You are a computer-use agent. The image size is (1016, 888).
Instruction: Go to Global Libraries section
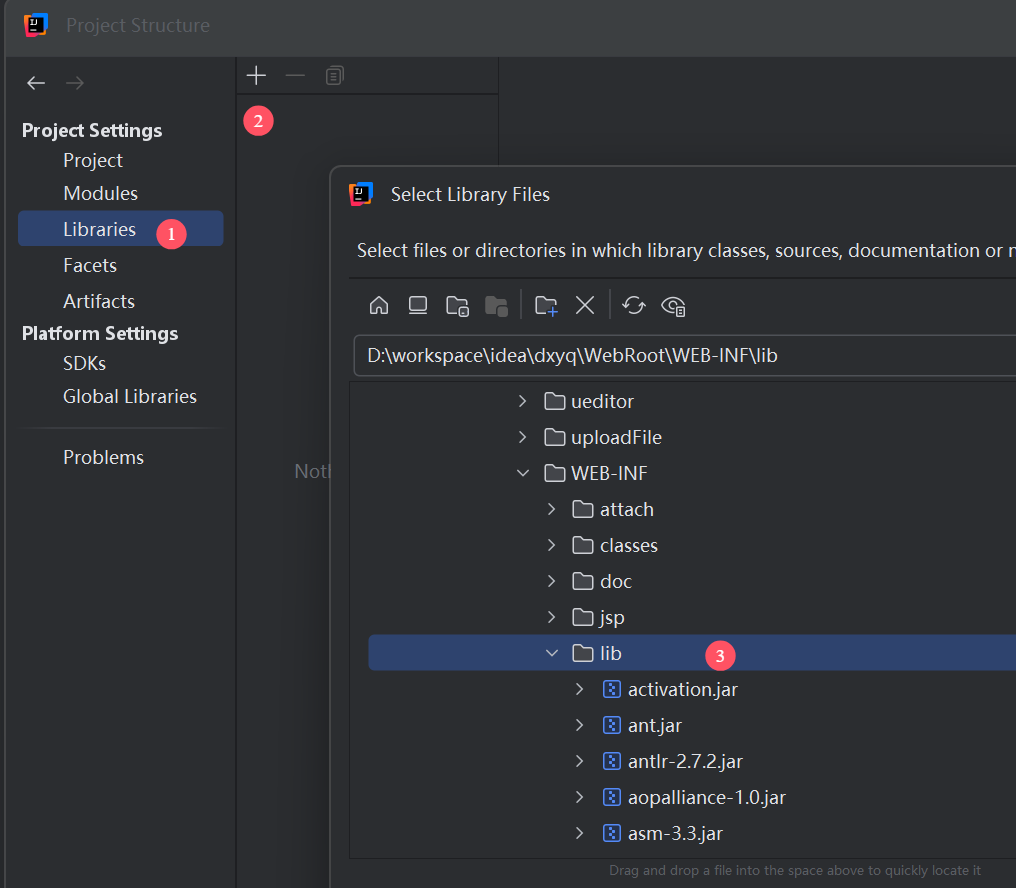click(130, 397)
